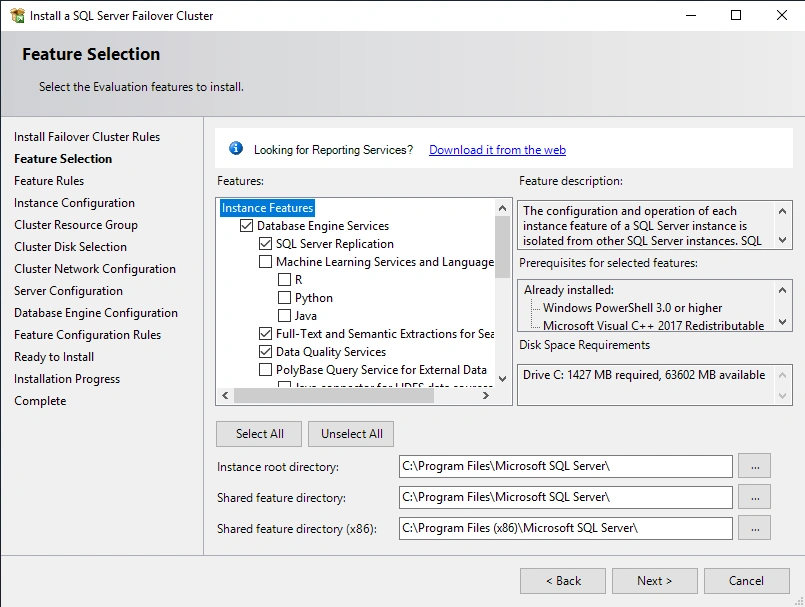Cancel the failover cluster installation
The image size is (805, 607).
click(746, 581)
